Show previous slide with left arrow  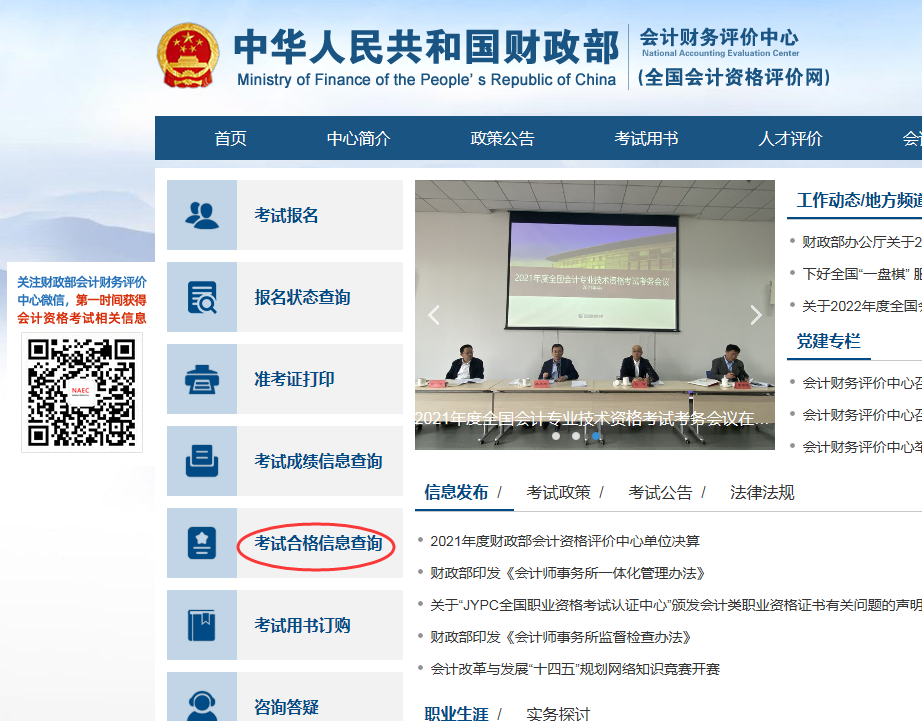434,315
